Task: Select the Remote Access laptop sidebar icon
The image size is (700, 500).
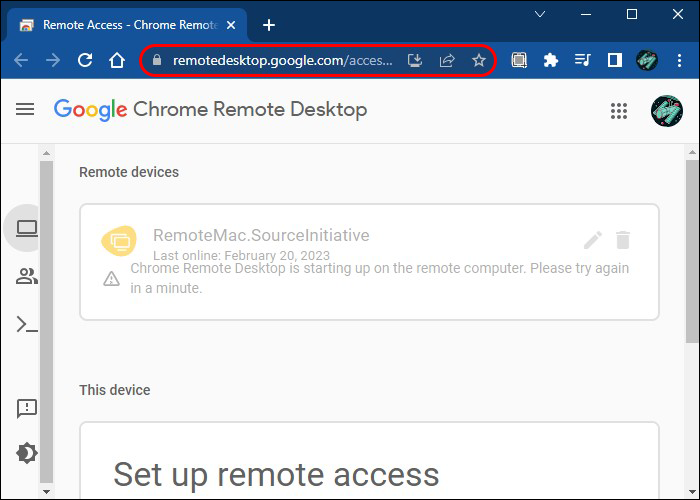Action: (x=27, y=229)
